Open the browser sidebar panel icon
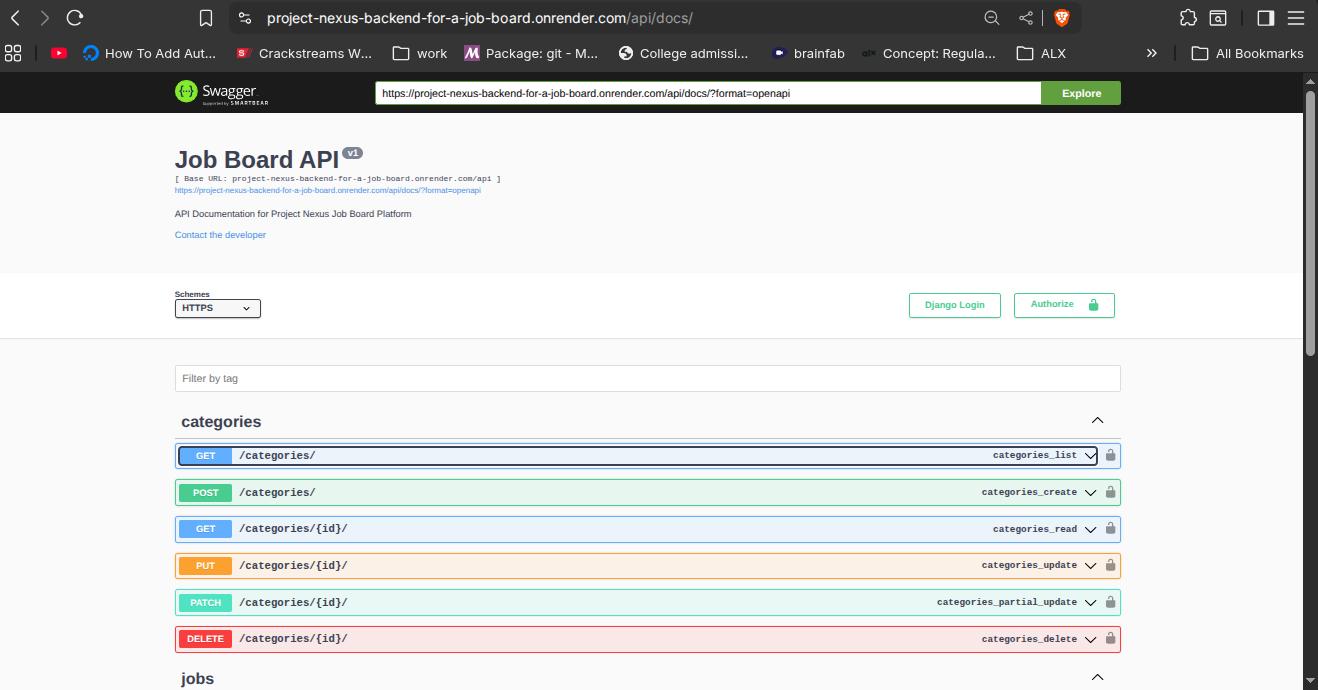Image resolution: width=1318 pixels, height=690 pixels. tap(1263, 17)
